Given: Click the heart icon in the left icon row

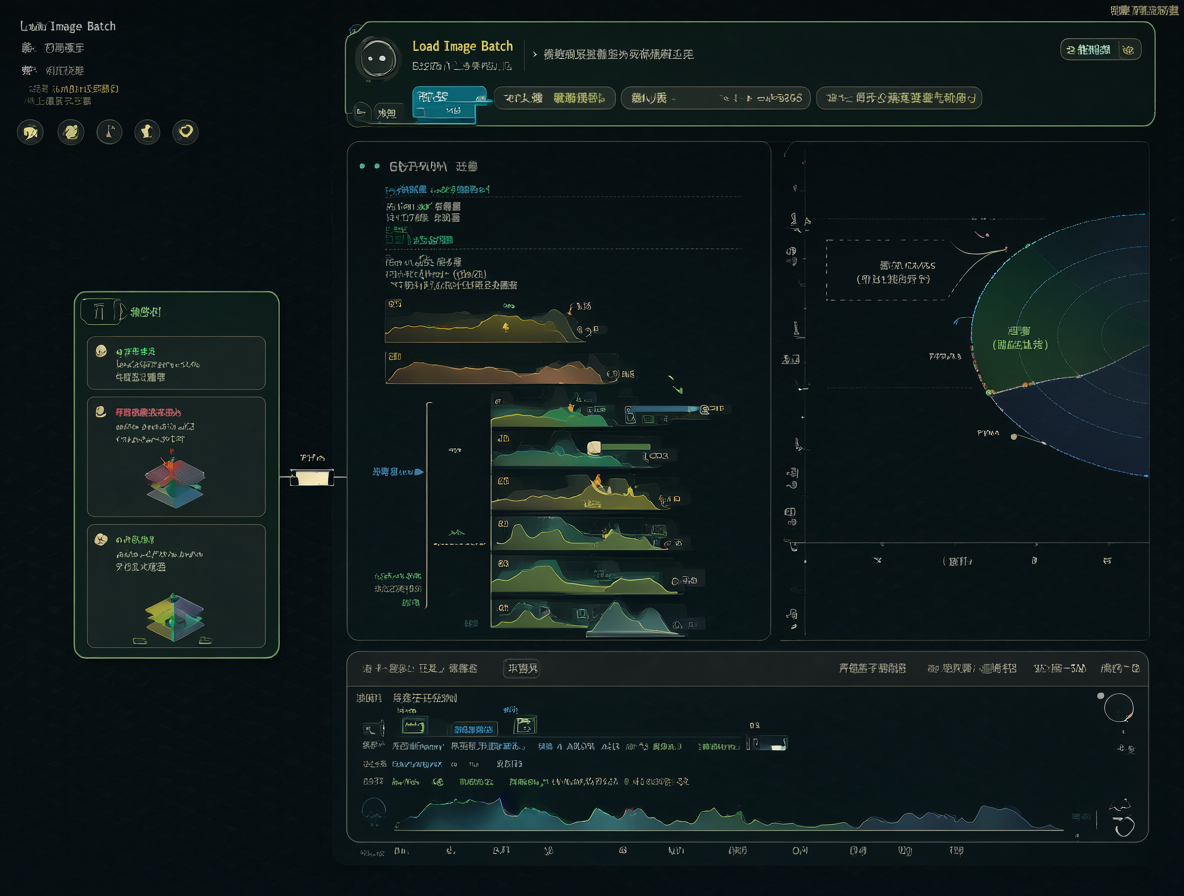Looking at the screenshot, I should (x=186, y=132).
